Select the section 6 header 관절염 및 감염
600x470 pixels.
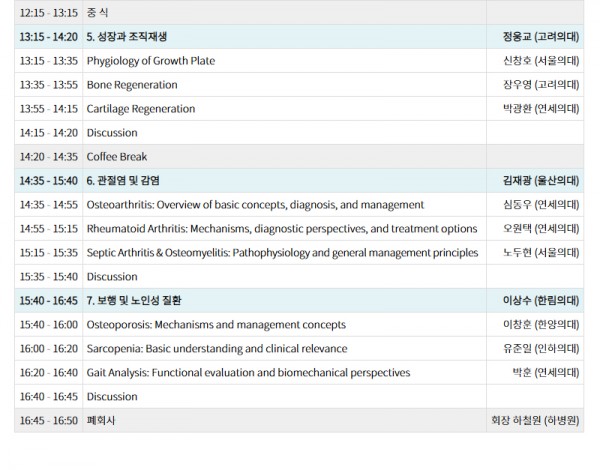[123, 181]
